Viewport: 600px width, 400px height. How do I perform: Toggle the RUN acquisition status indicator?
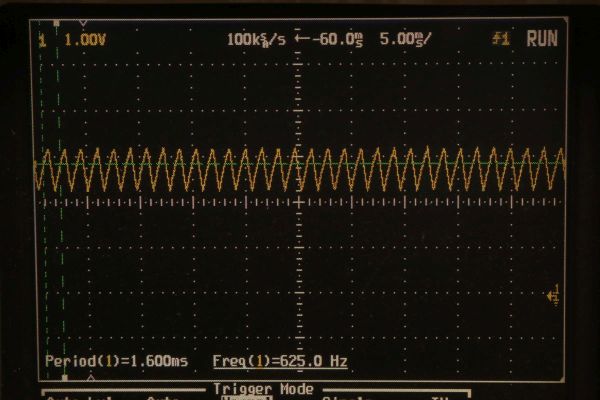(541, 40)
